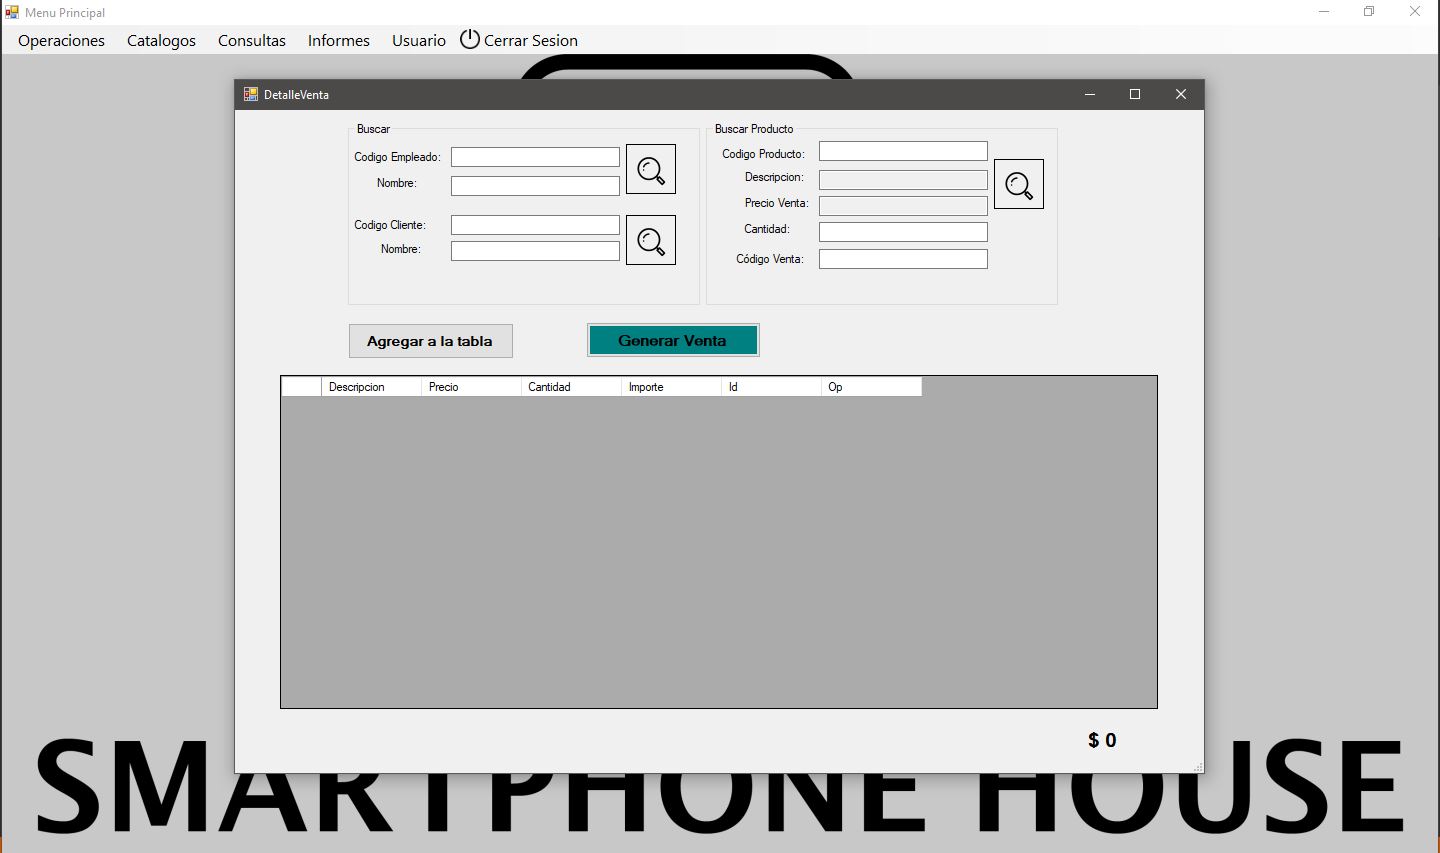Focus the Codigo Cliente input field
1440x853 pixels.
point(535,225)
